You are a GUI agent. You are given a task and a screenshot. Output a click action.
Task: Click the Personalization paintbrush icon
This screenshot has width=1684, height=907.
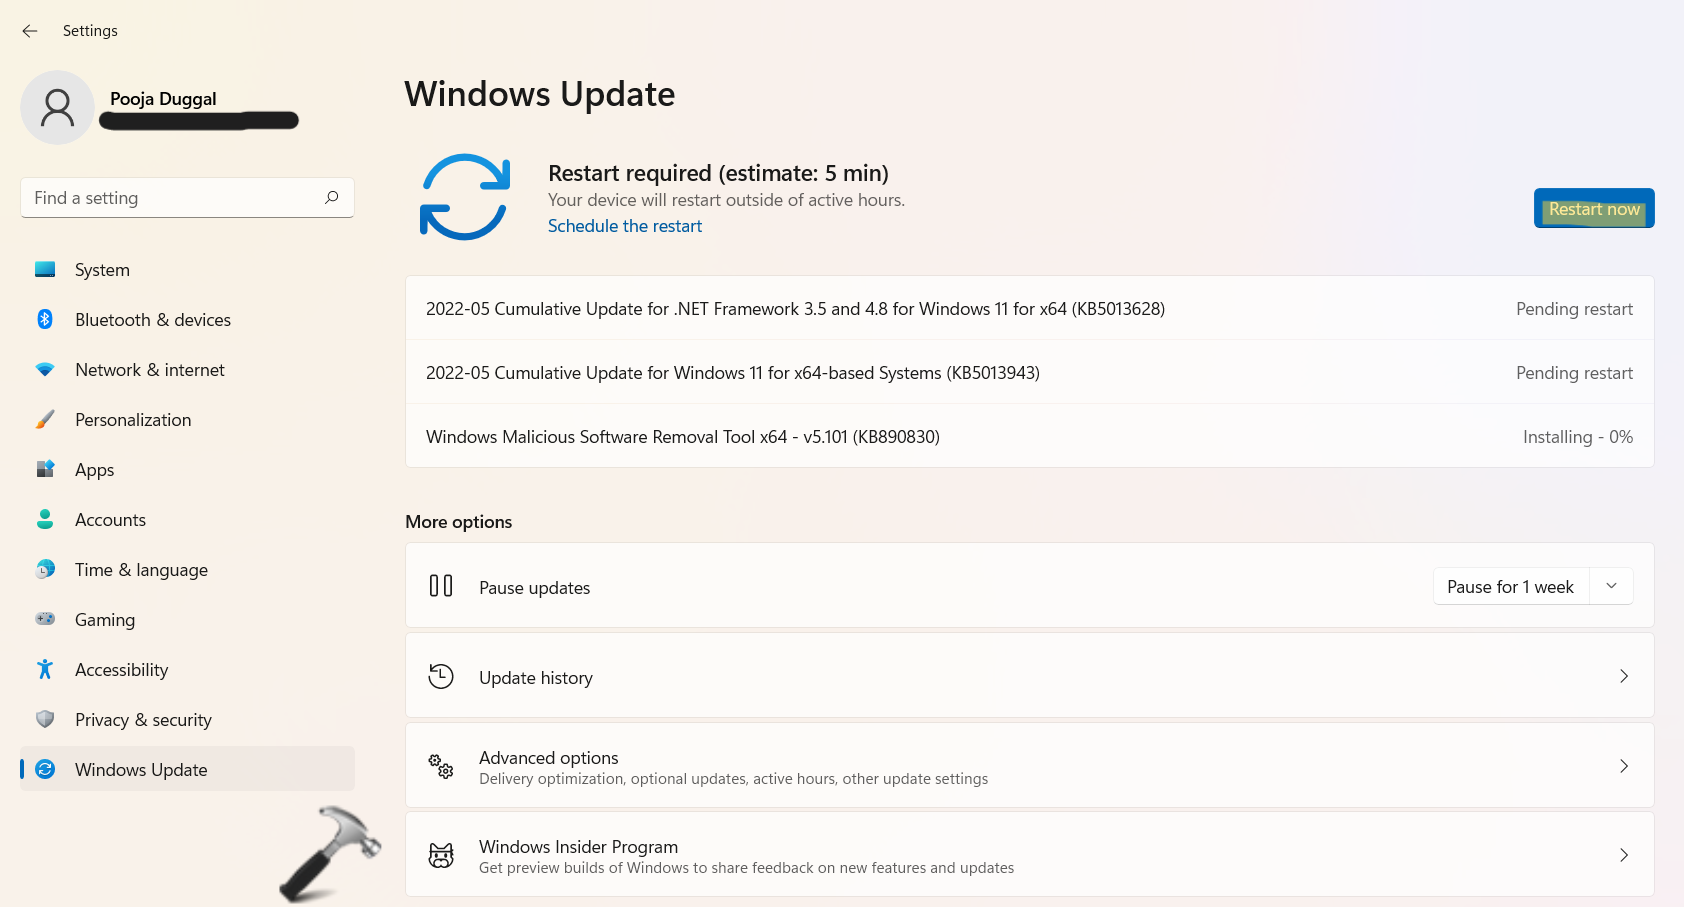[x=45, y=419]
